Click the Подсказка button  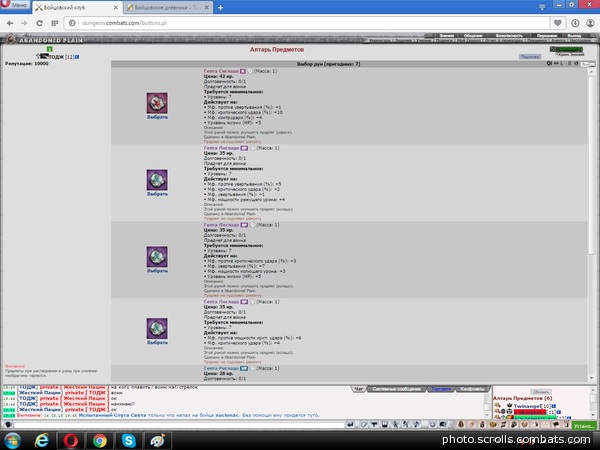(530, 57)
